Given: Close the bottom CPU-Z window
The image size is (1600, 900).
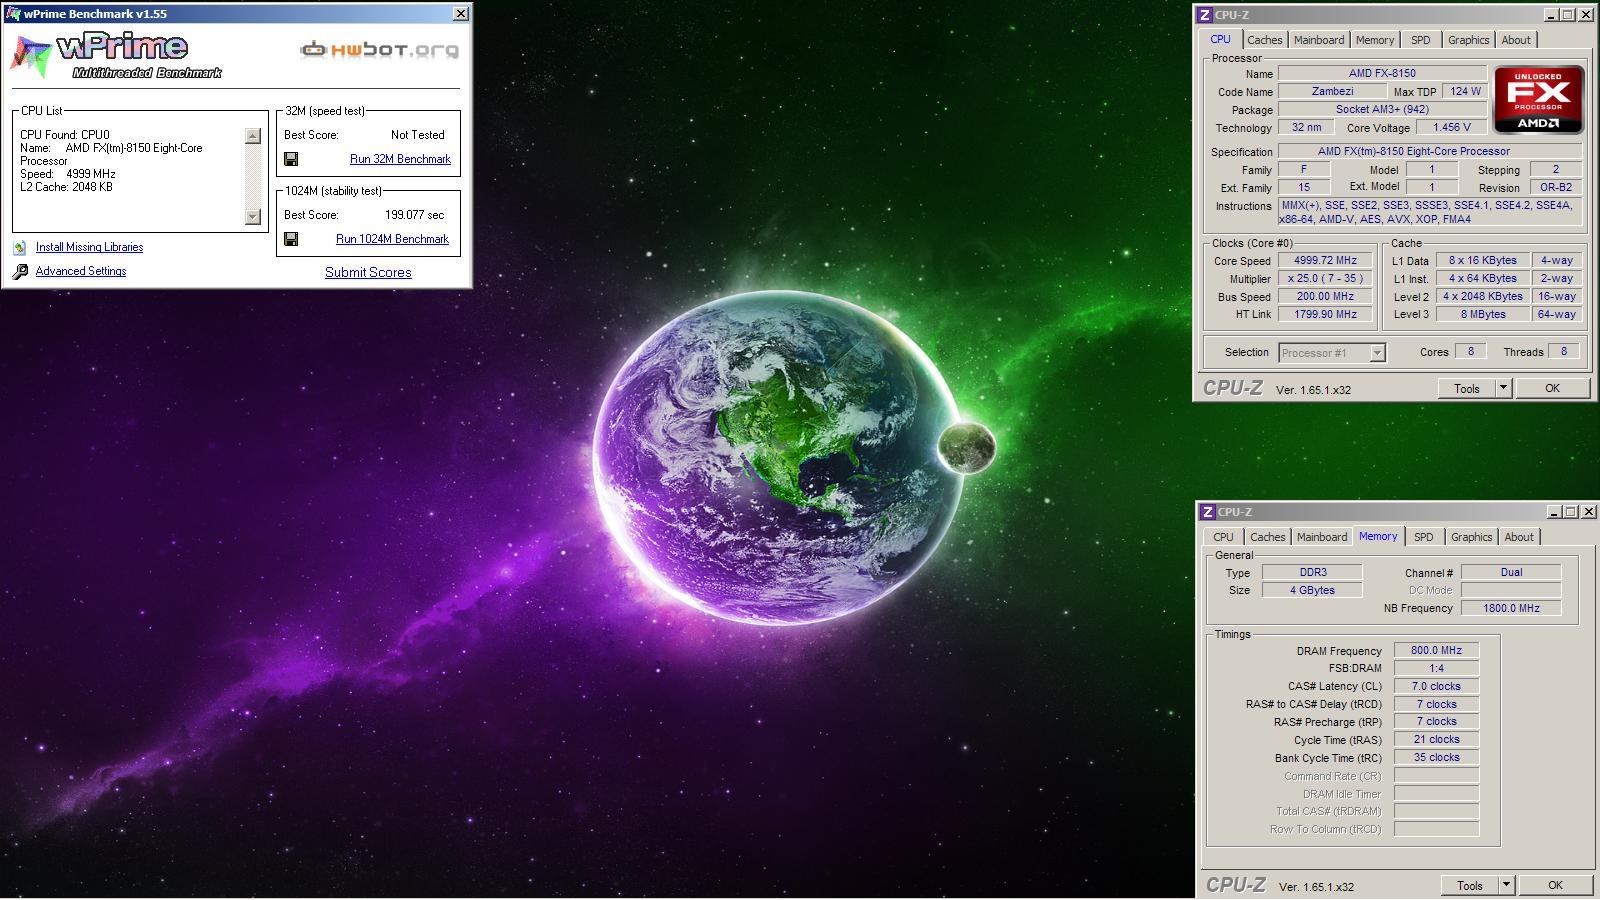Looking at the screenshot, I should tap(1588, 512).
